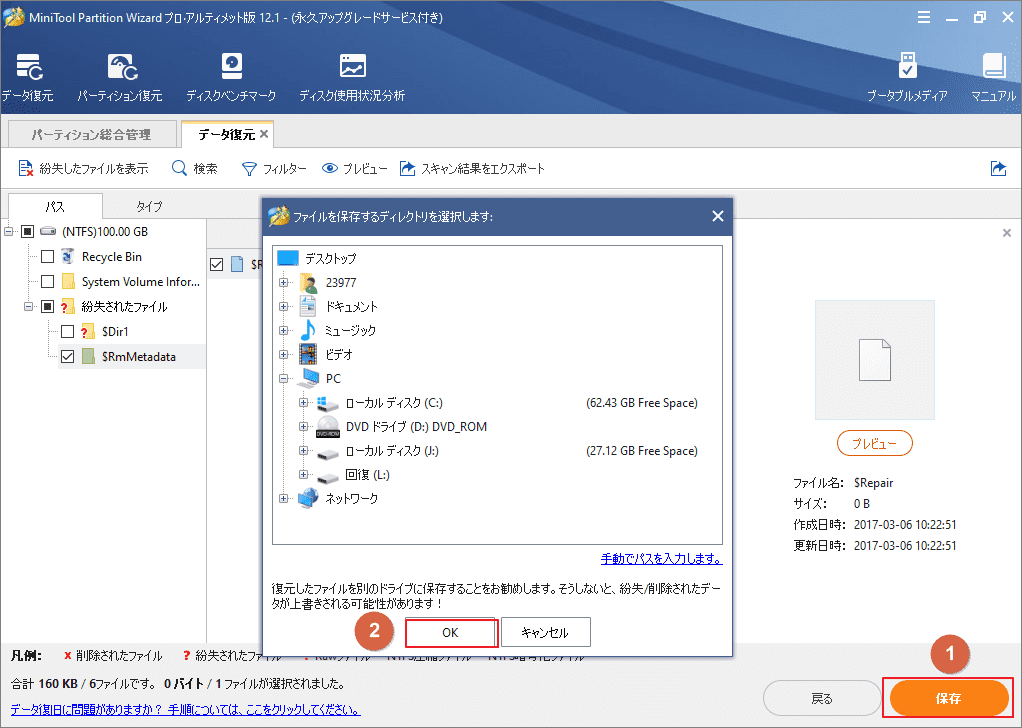
Task: Click the share icon at toolbar right
Action: tap(998, 169)
